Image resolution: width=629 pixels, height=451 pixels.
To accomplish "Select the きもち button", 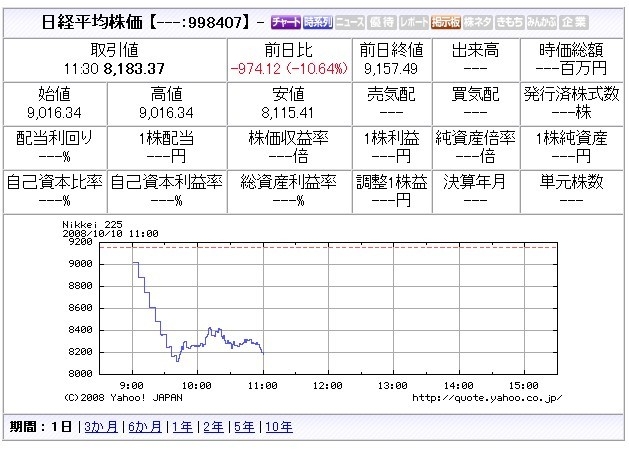I will (509, 22).
